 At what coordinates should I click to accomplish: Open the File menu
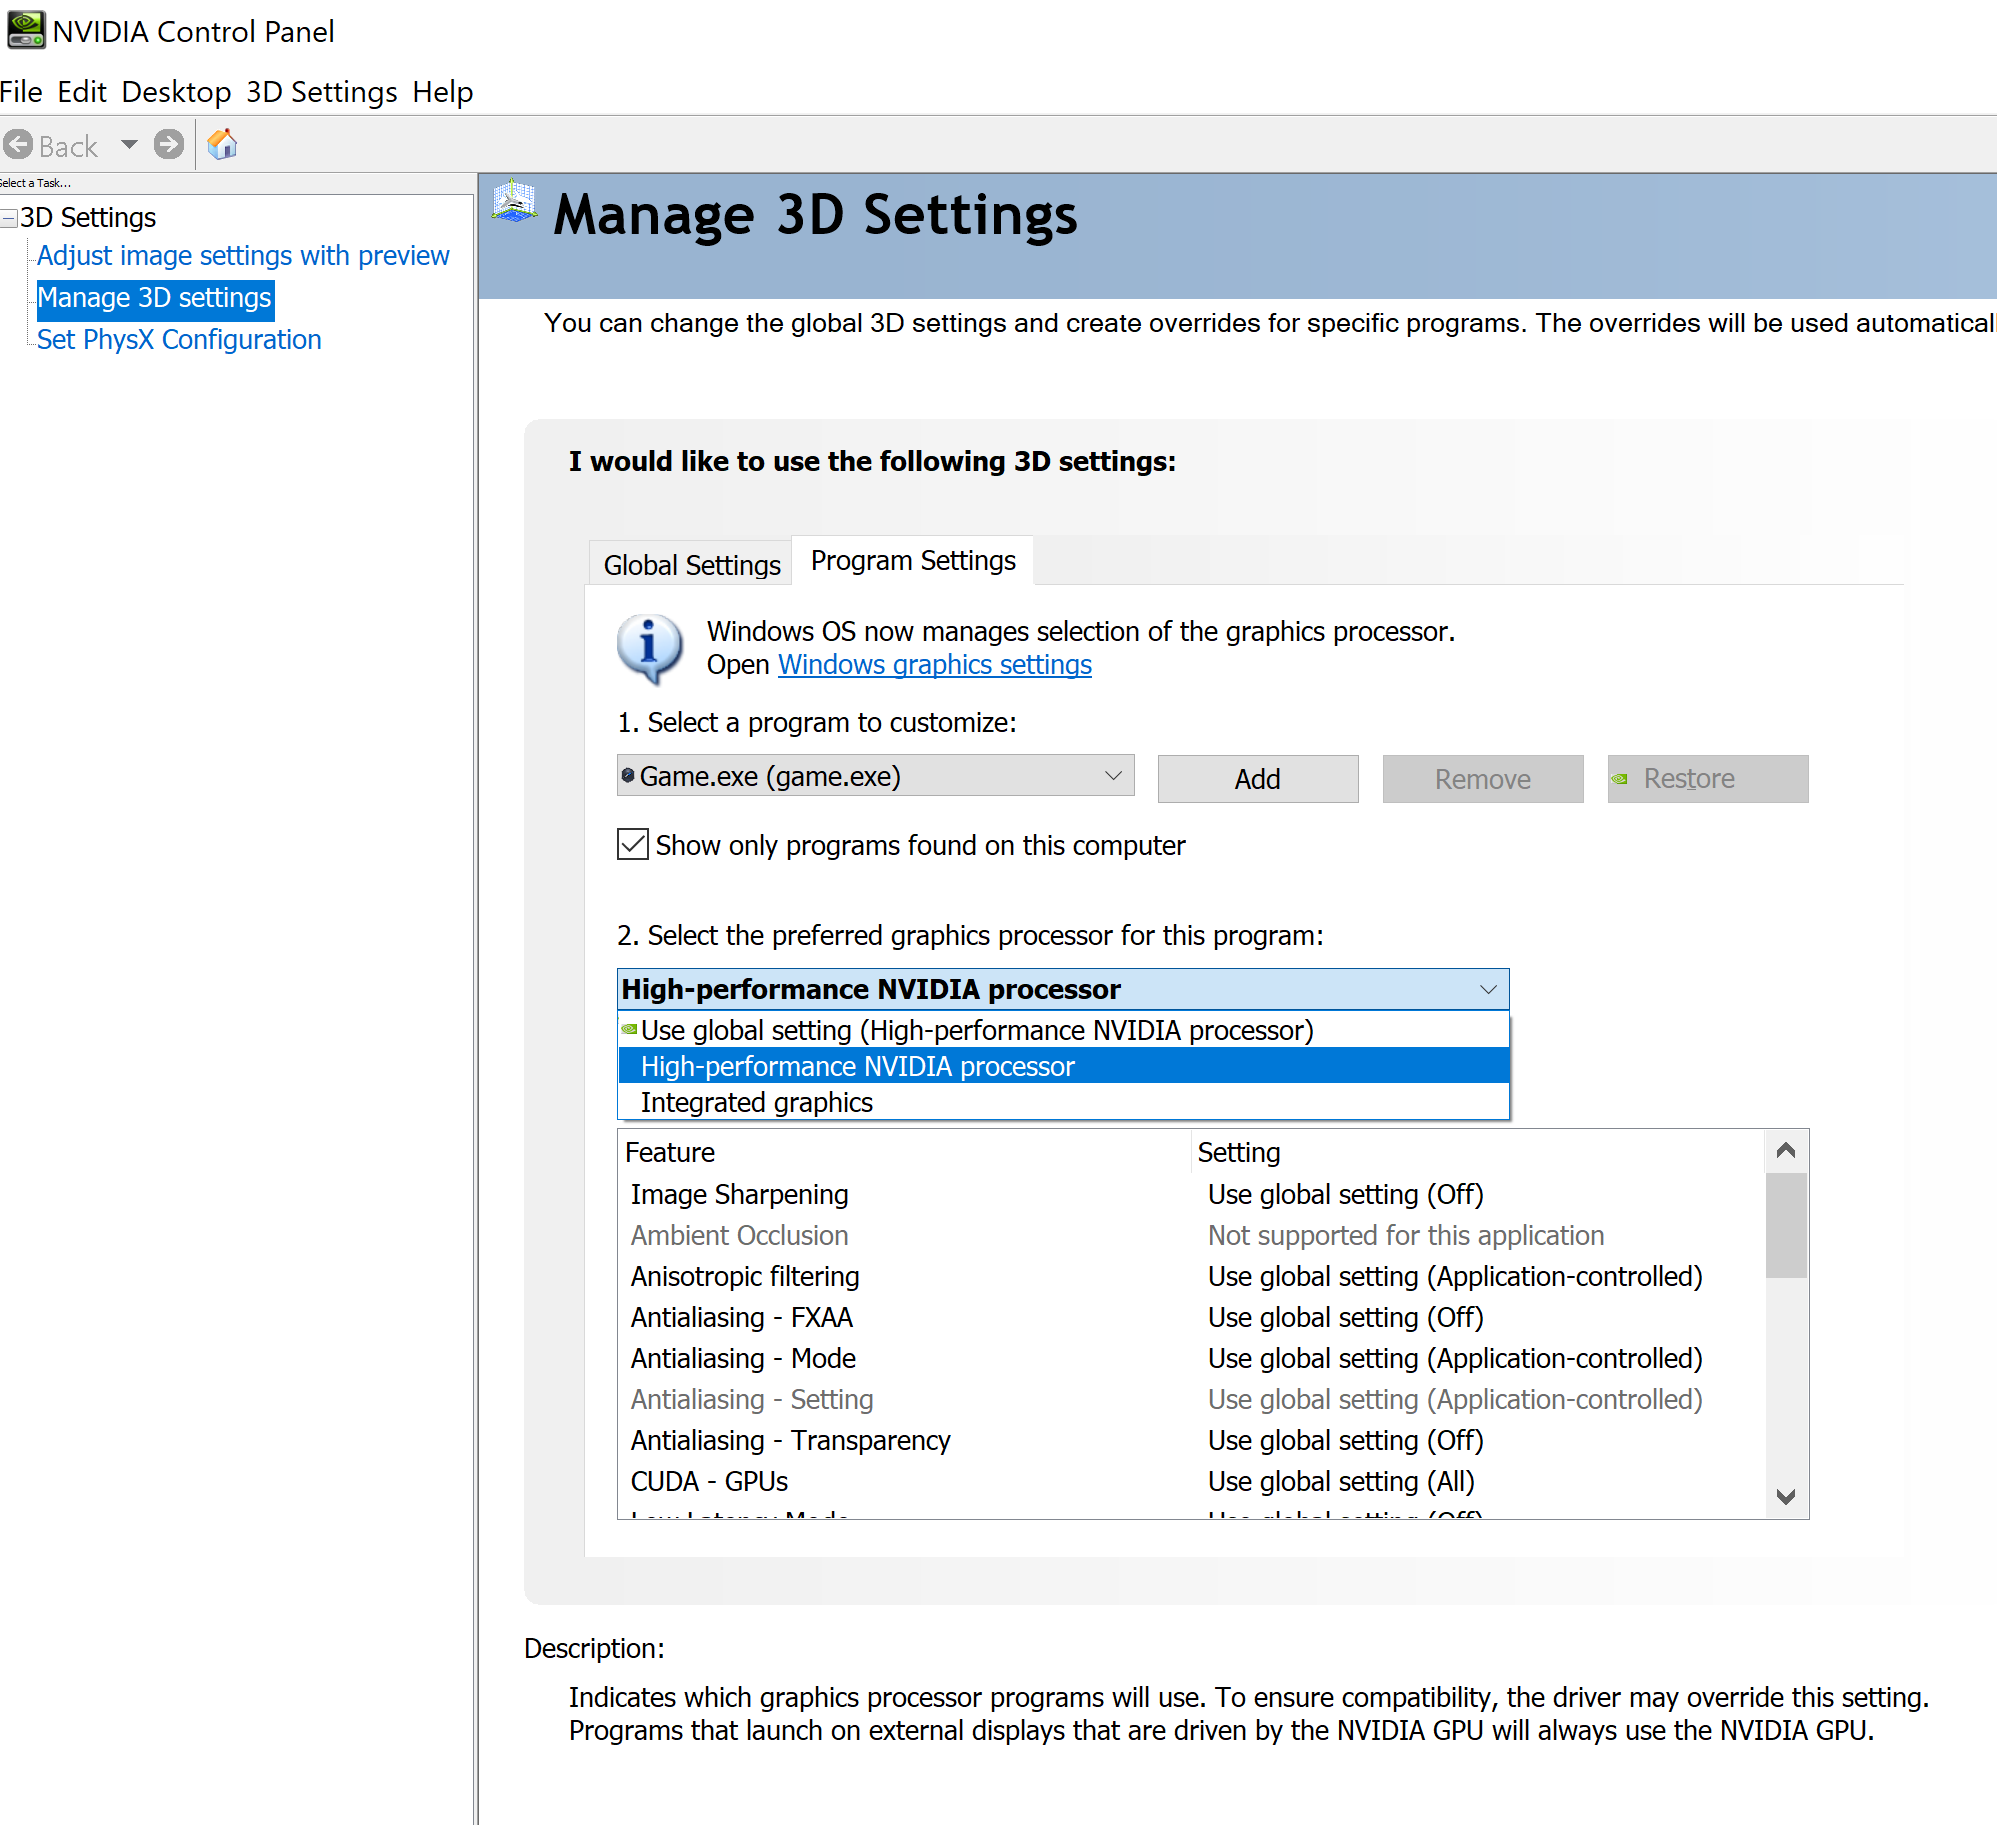tap(21, 92)
